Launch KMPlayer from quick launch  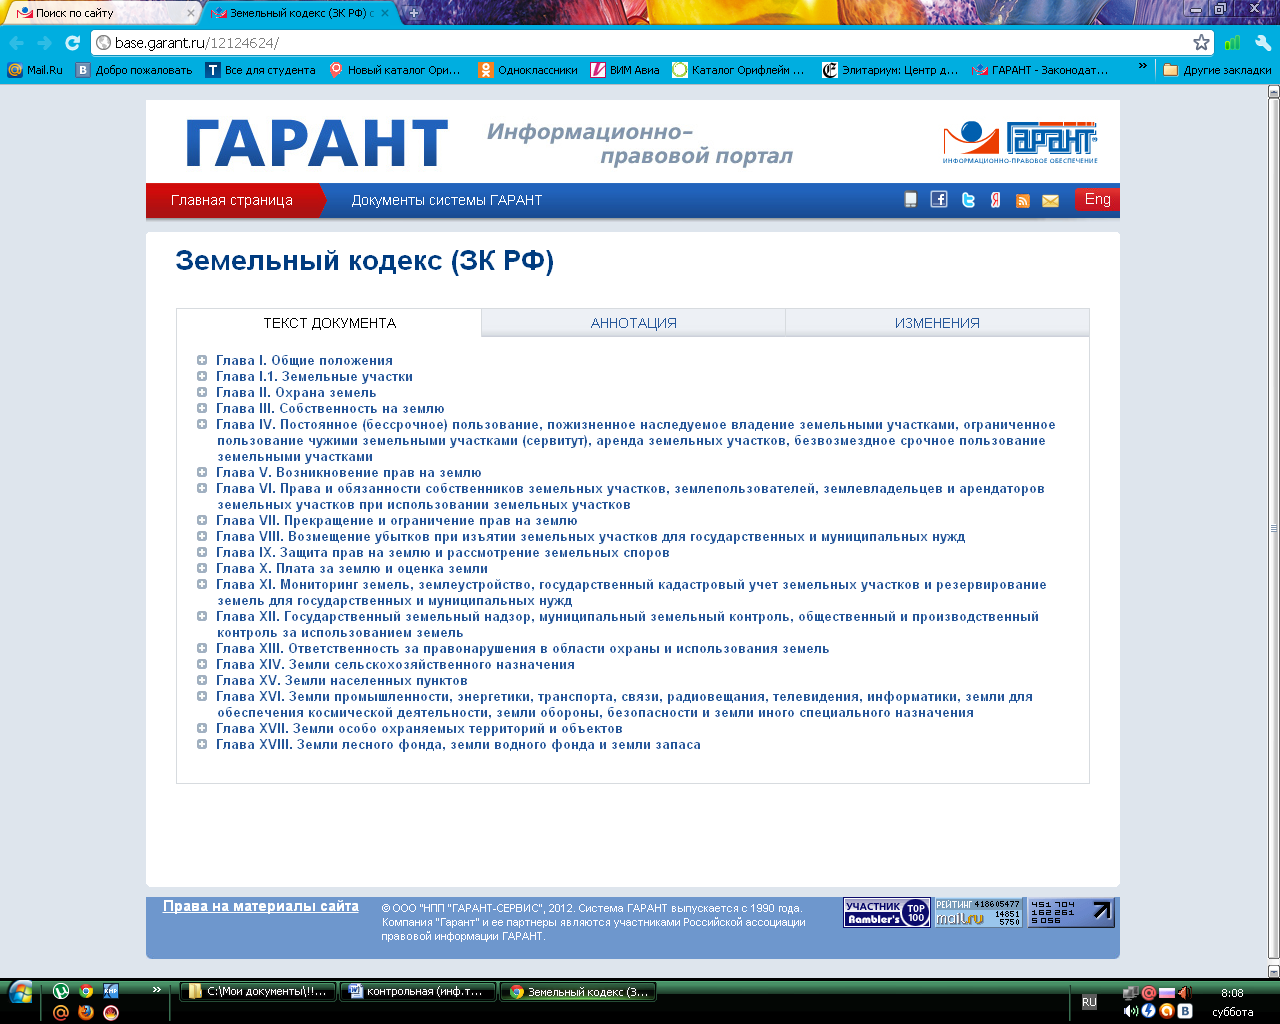tap(111, 991)
